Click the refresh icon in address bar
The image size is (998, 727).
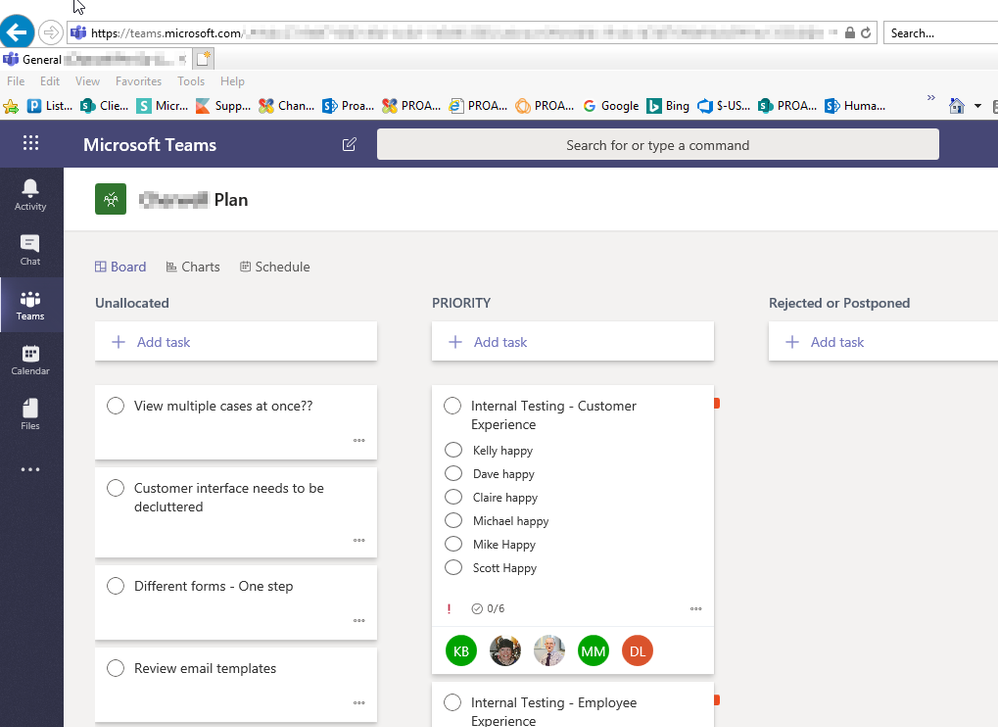[866, 33]
